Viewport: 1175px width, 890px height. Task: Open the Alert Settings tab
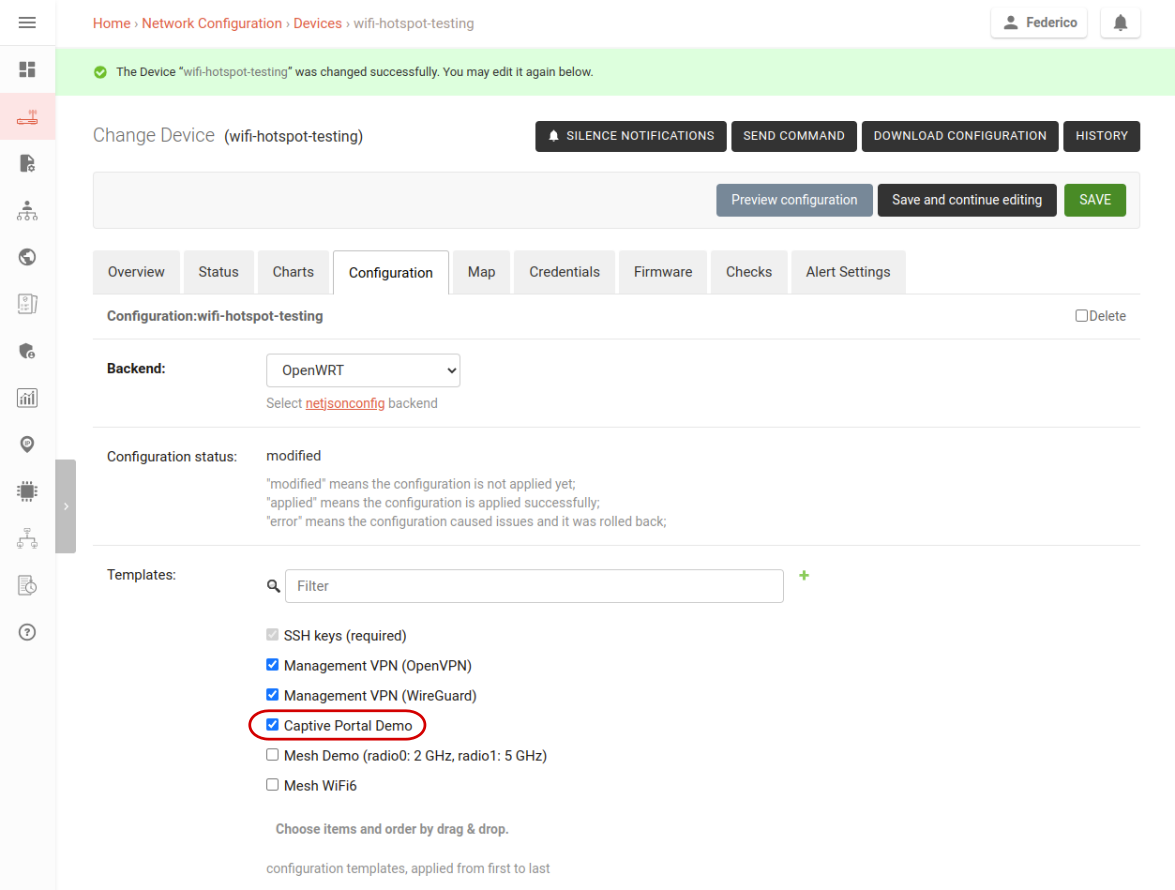848,271
